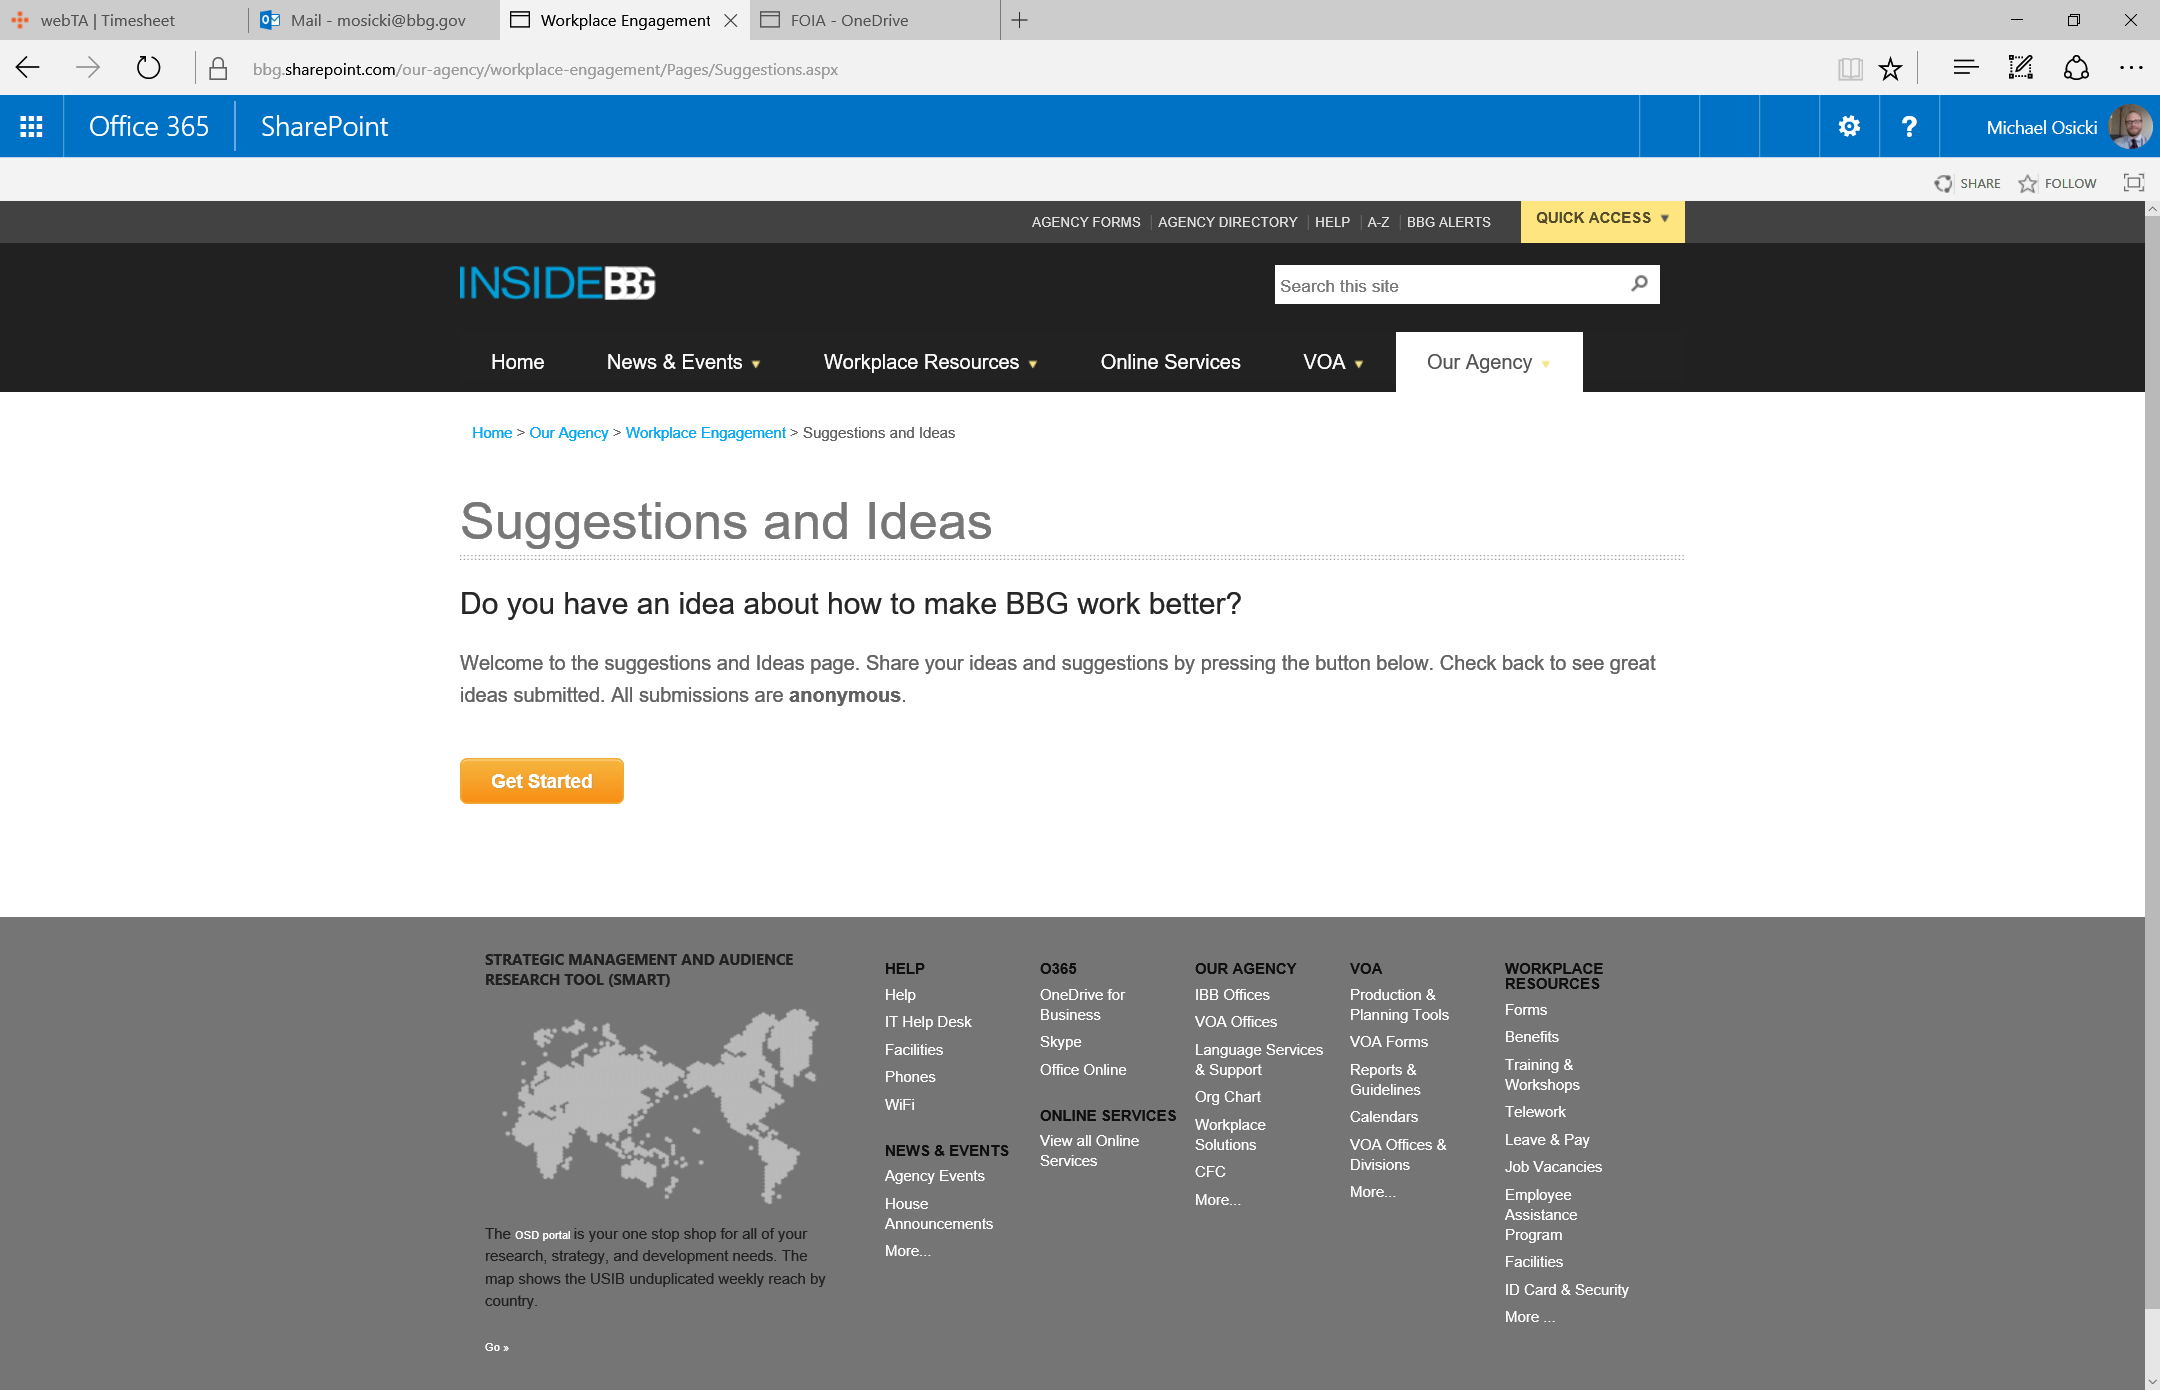Open Language Services & Support link
Viewport: 2160px width, 1390px height.
[x=1258, y=1060]
